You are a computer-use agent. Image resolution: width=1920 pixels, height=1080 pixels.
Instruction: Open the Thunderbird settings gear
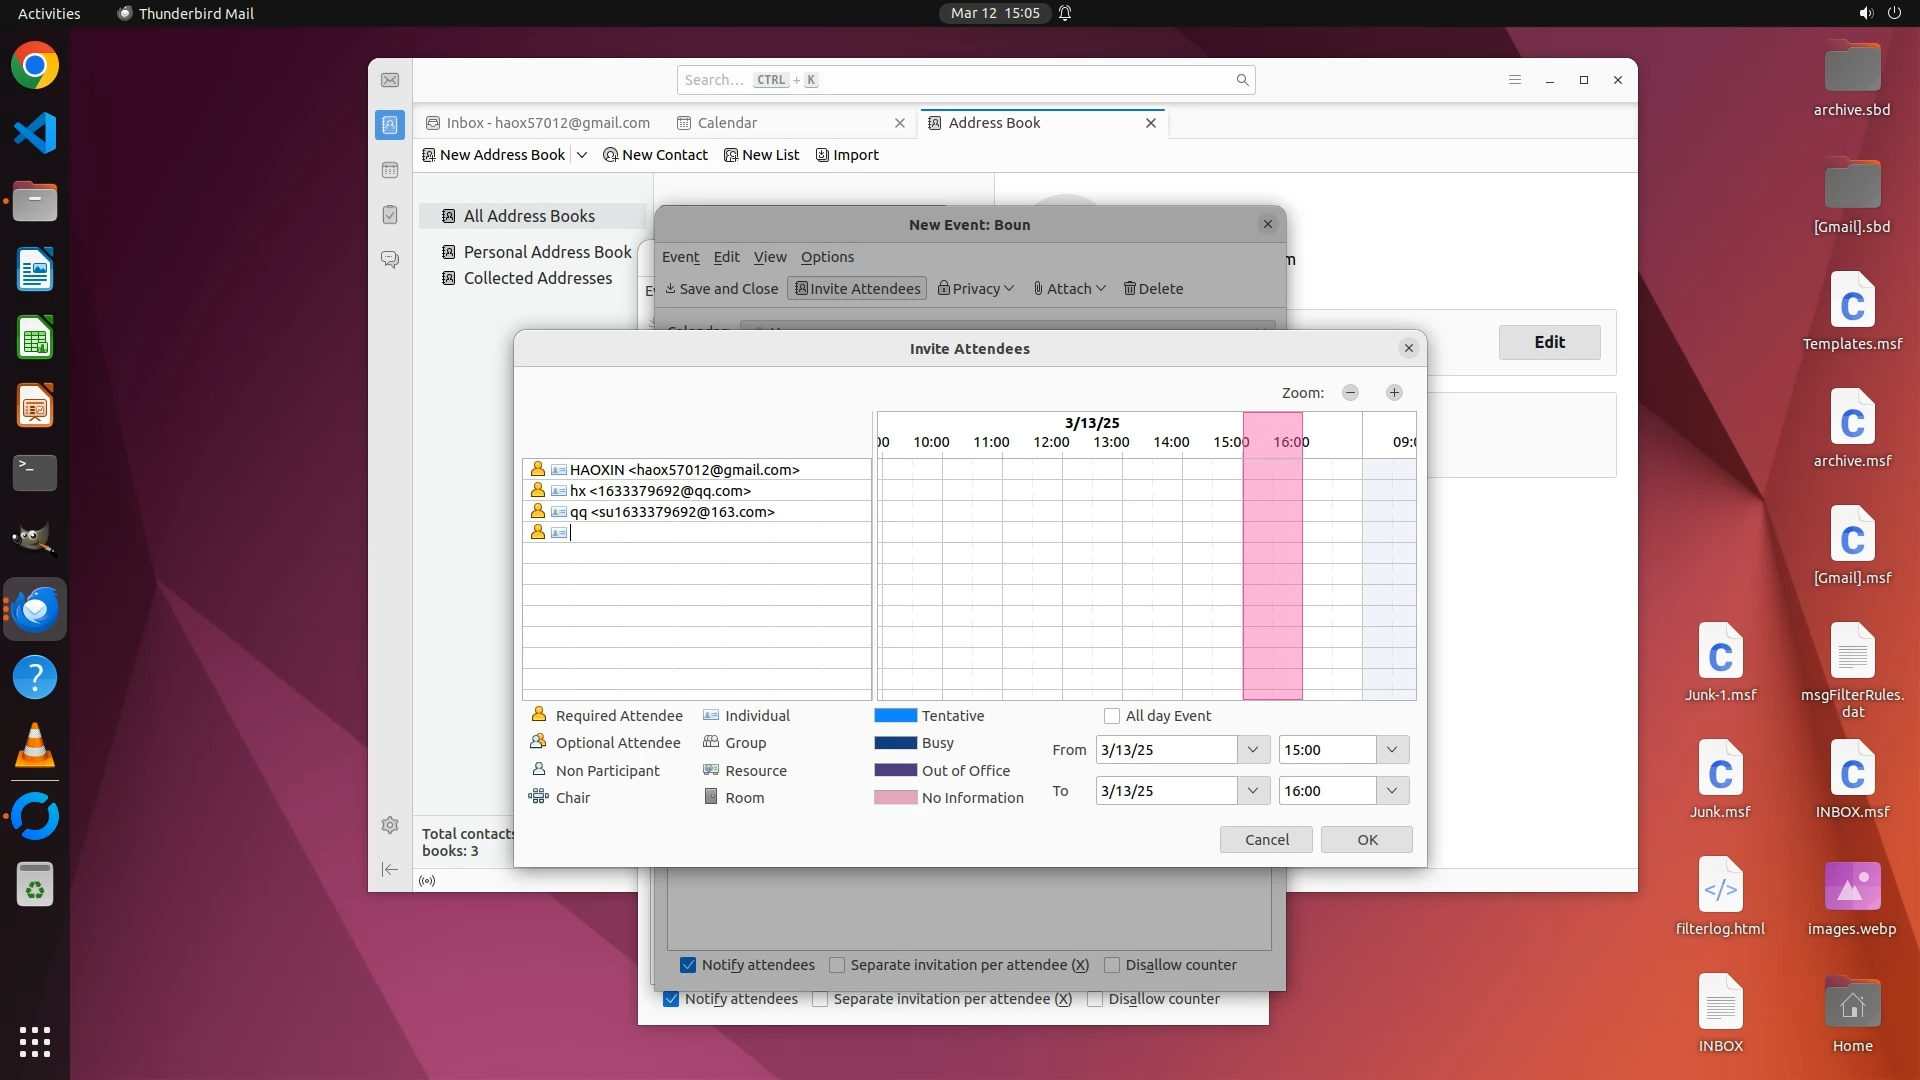point(390,825)
